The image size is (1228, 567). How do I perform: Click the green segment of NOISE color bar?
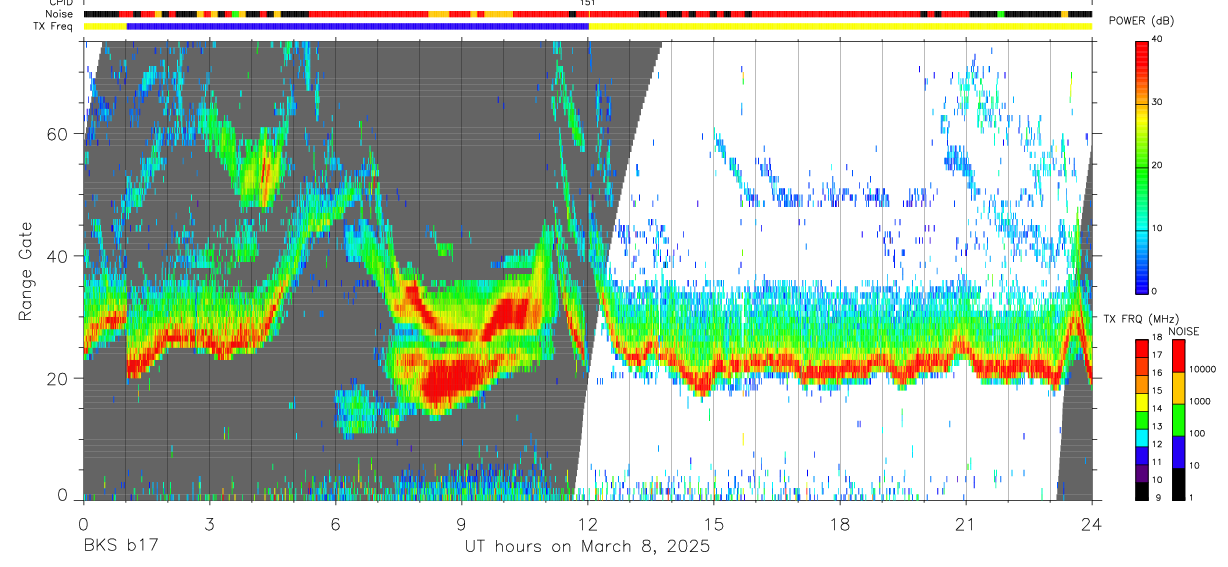[x=1179, y=420]
